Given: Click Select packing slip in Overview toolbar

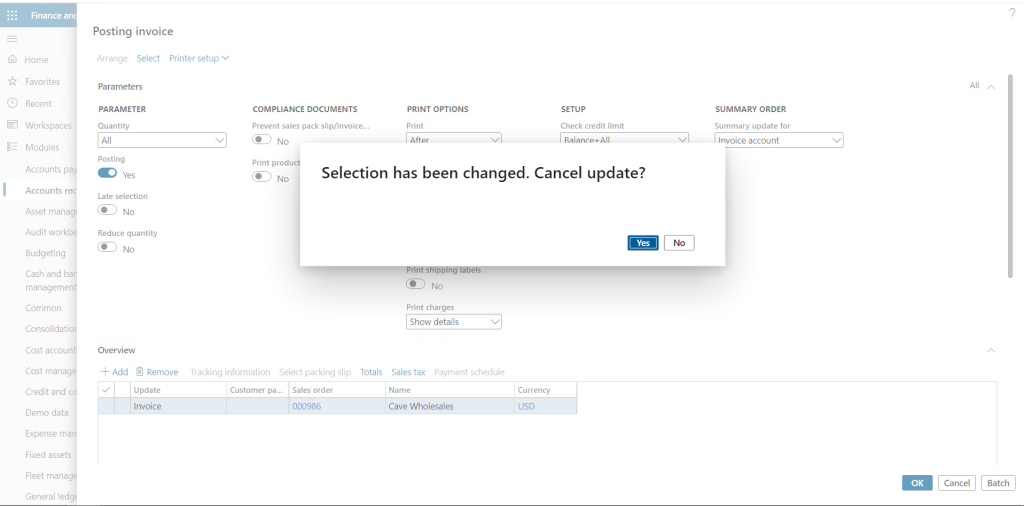Looking at the screenshot, I should [x=315, y=372].
